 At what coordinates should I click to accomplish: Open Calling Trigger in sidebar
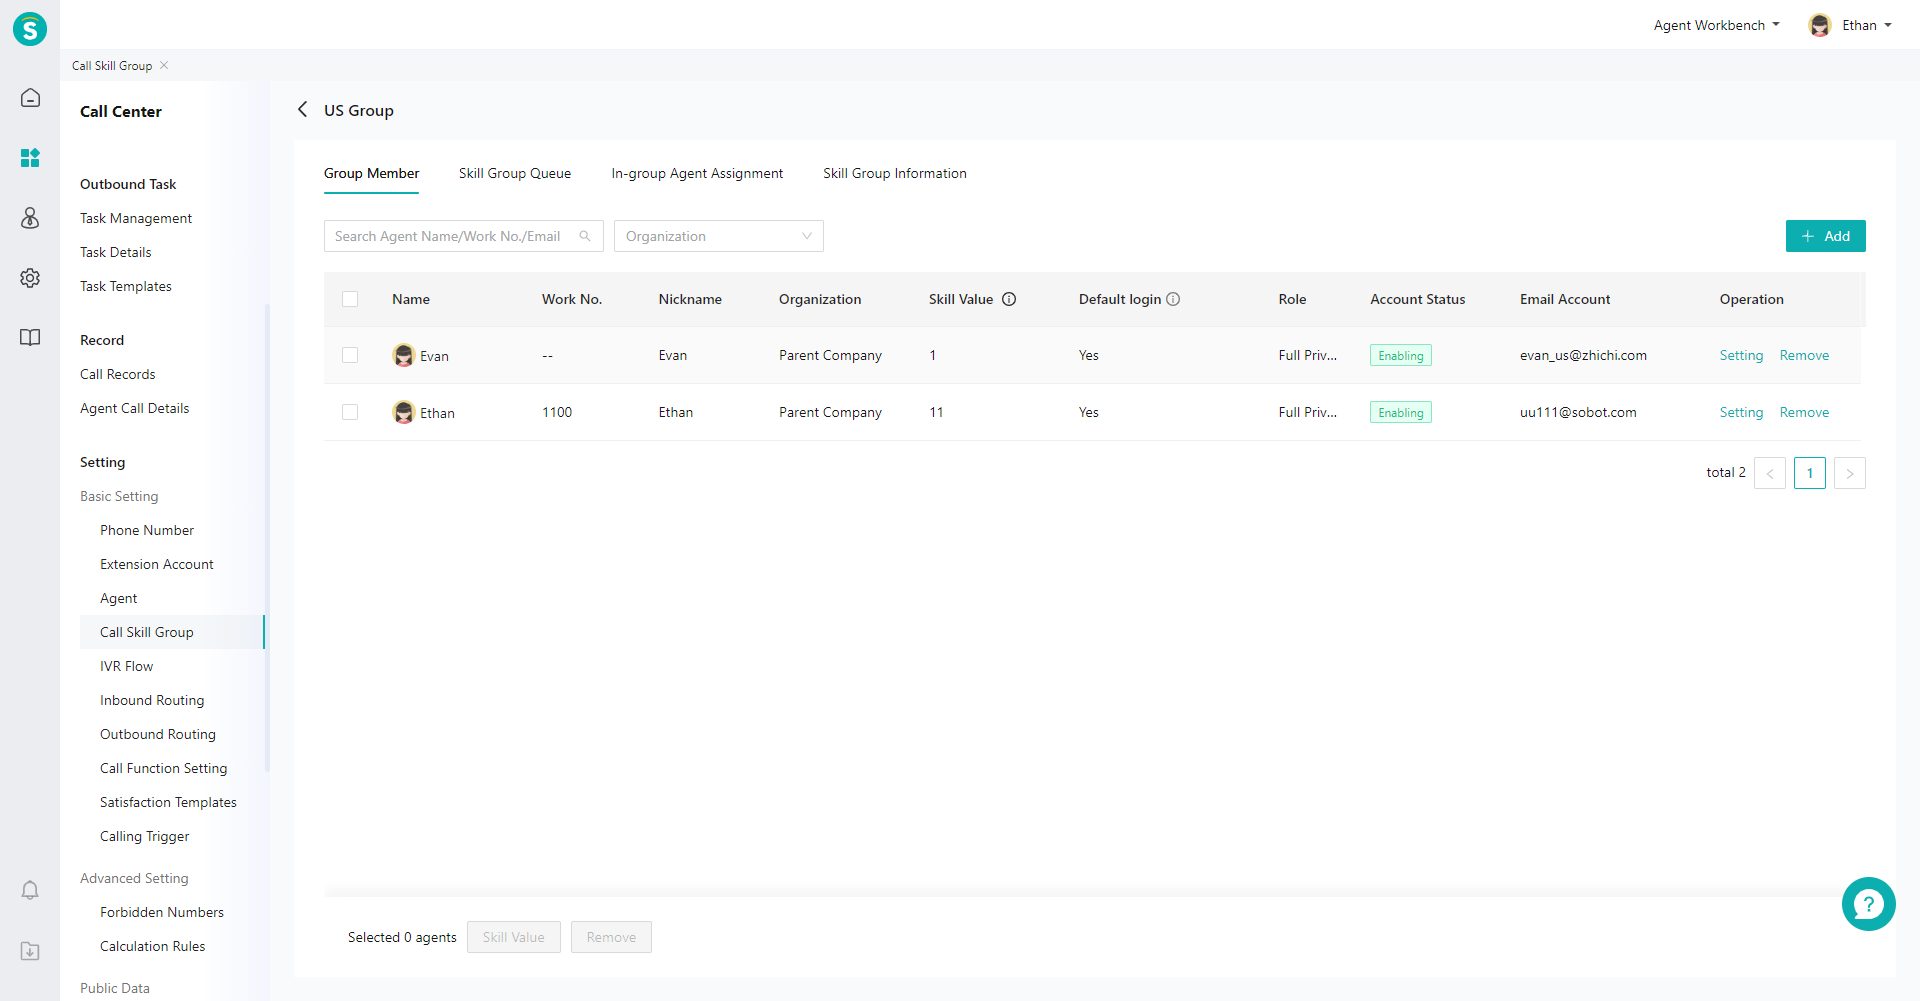[145, 836]
